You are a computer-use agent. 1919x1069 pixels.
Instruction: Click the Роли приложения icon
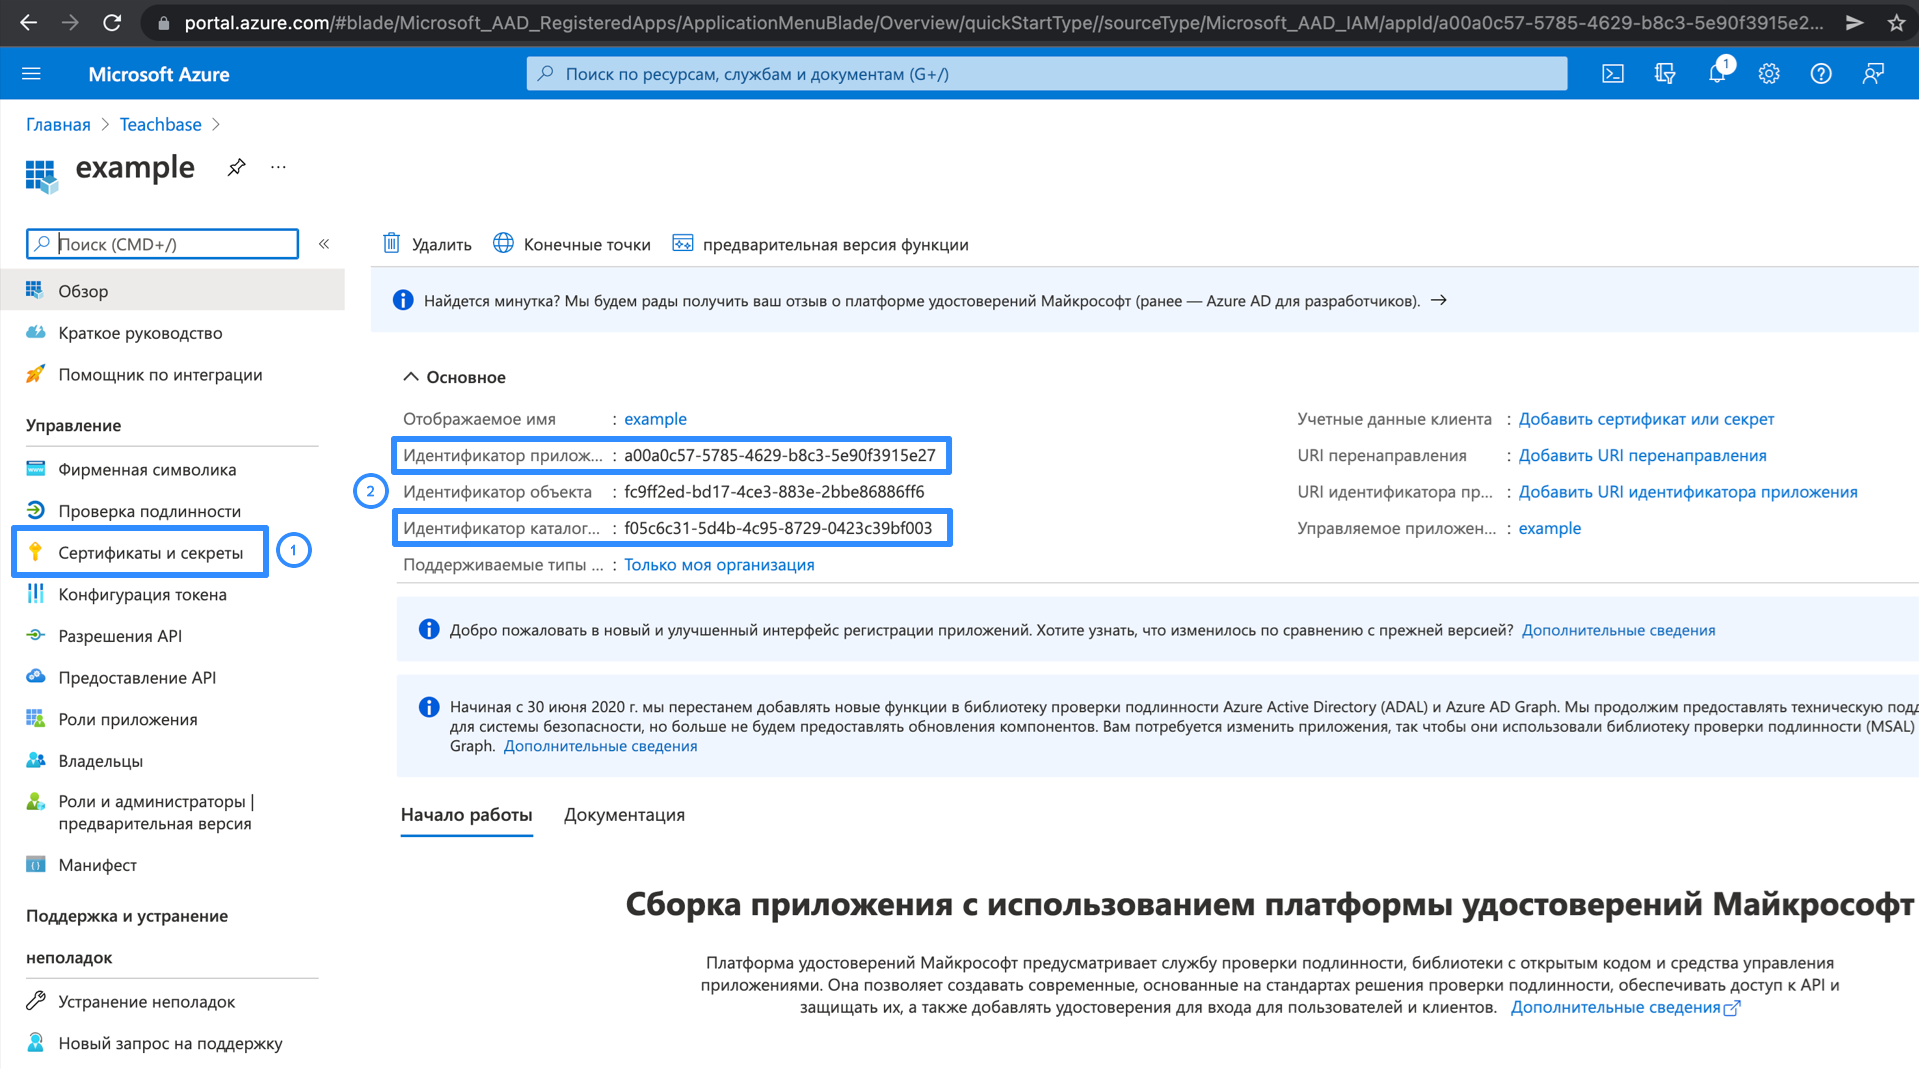tap(36, 719)
